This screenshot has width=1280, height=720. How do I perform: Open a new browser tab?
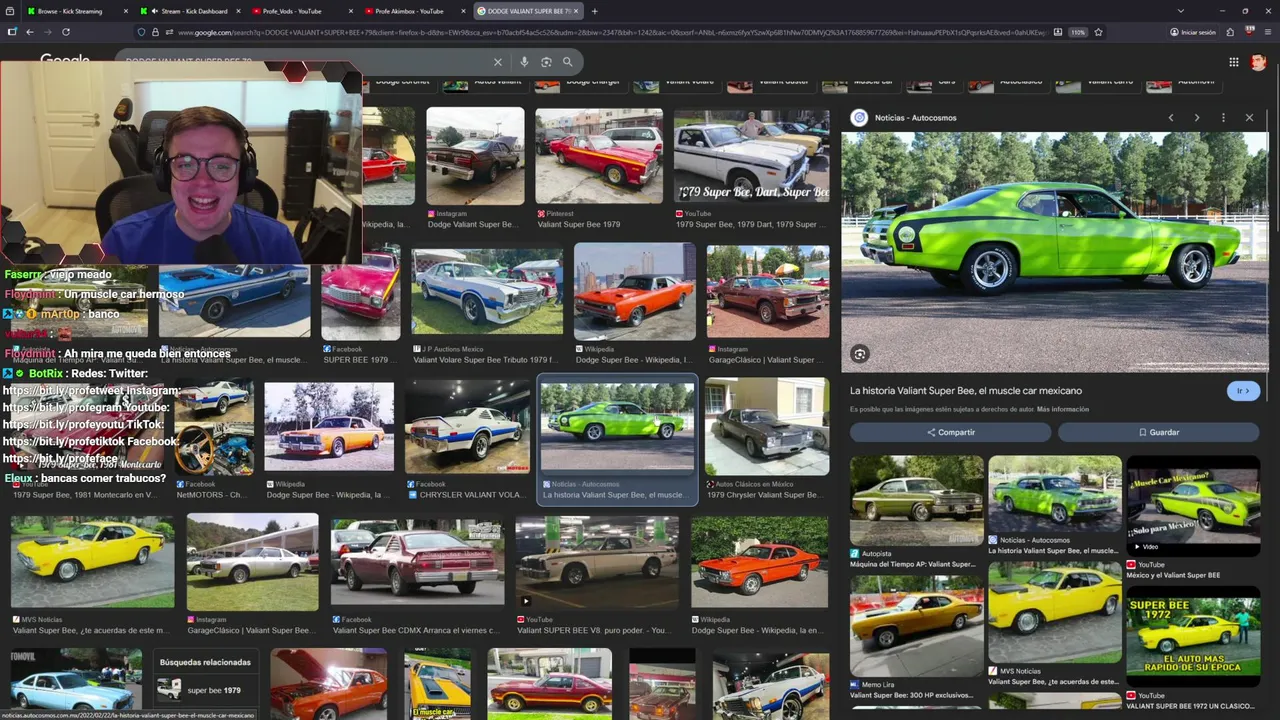[x=594, y=11]
